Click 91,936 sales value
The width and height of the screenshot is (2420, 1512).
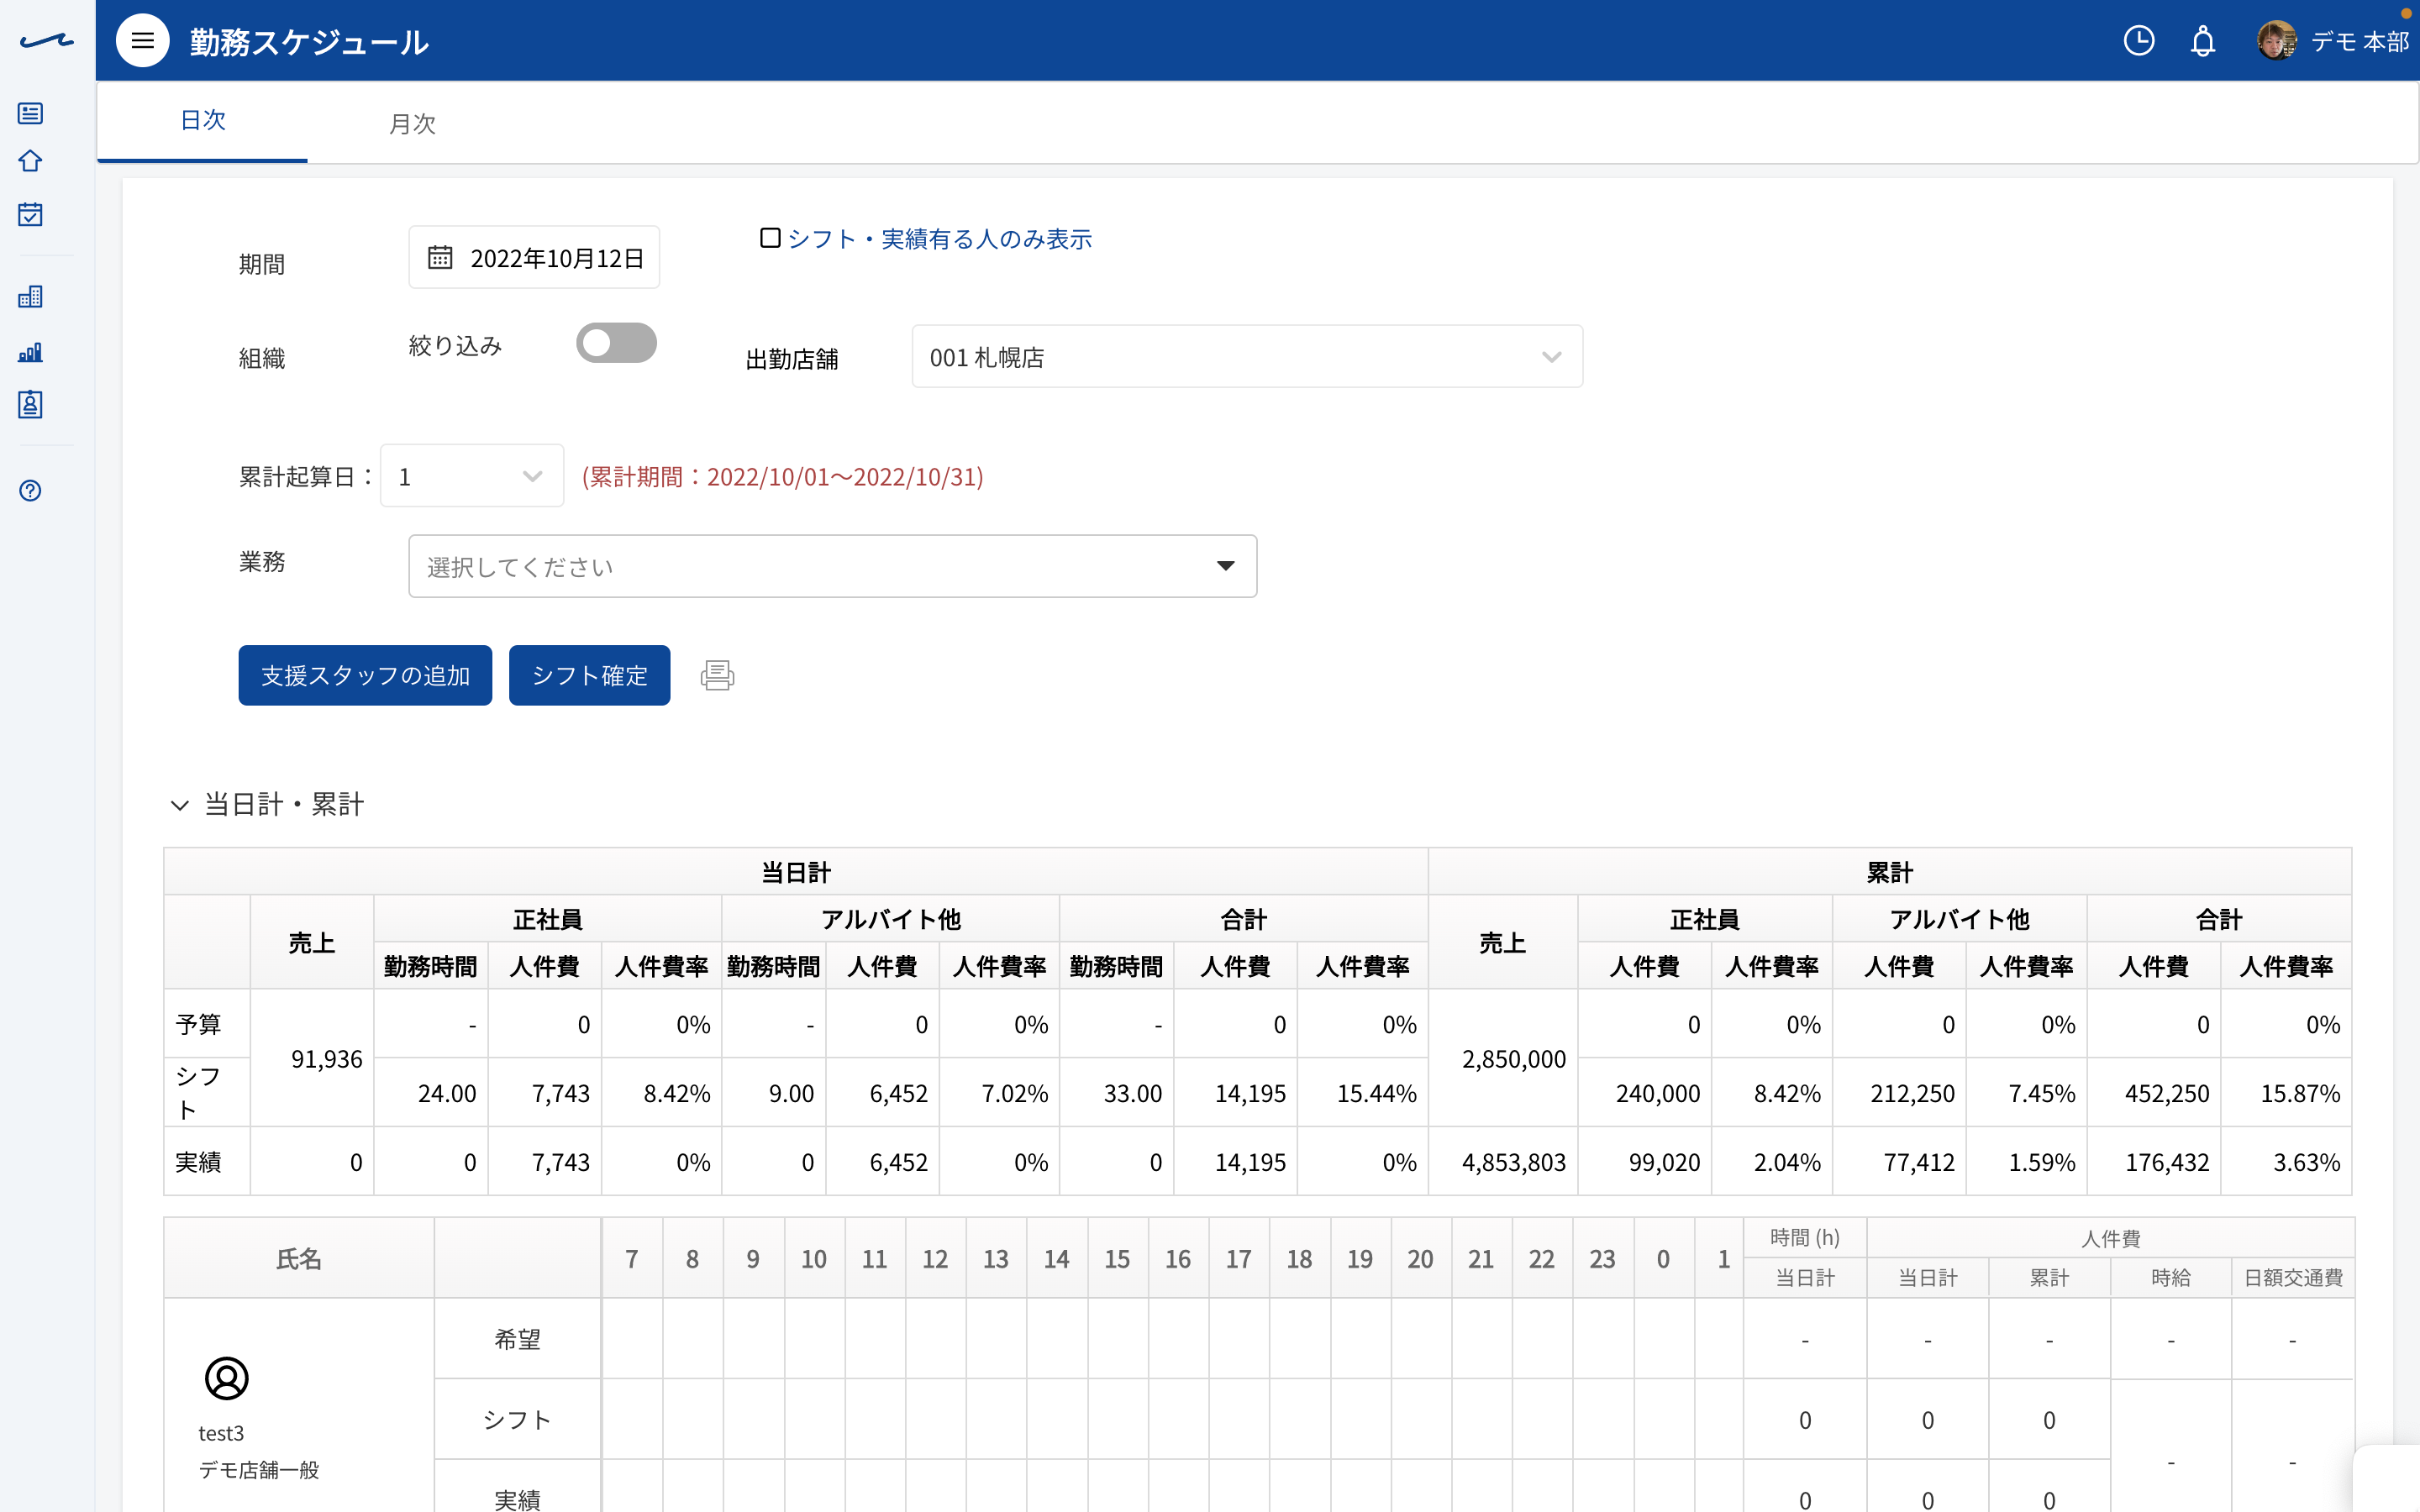(x=326, y=1059)
